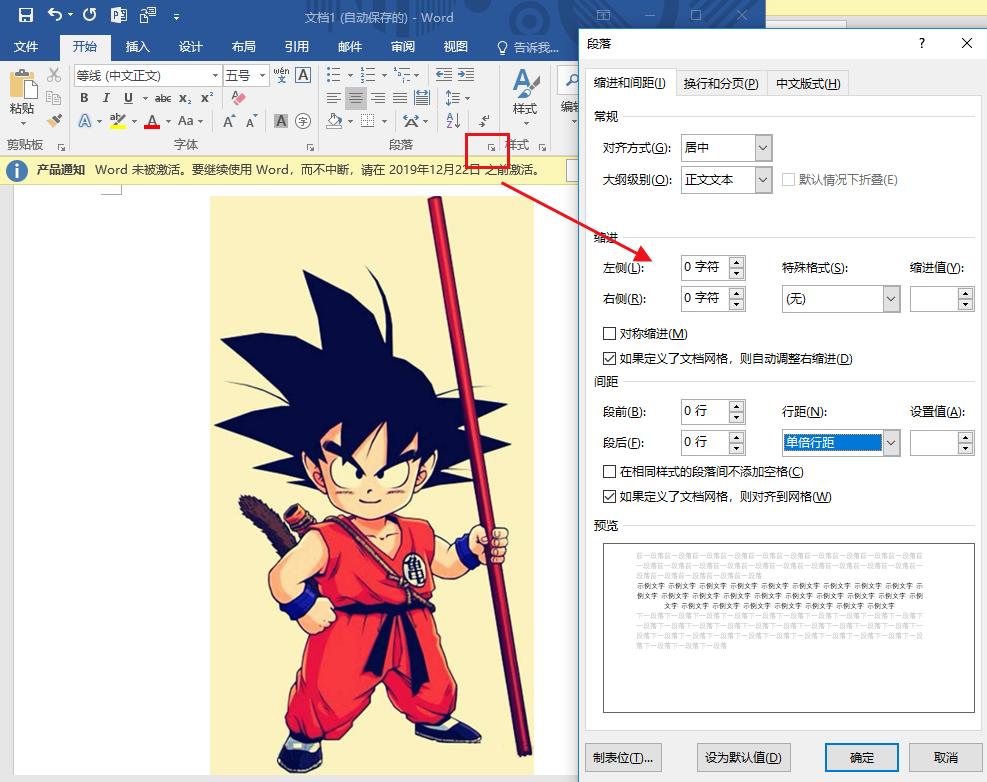Click the center alignment icon
The width and height of the screenshot is (987, 782).
click(355, 98)
